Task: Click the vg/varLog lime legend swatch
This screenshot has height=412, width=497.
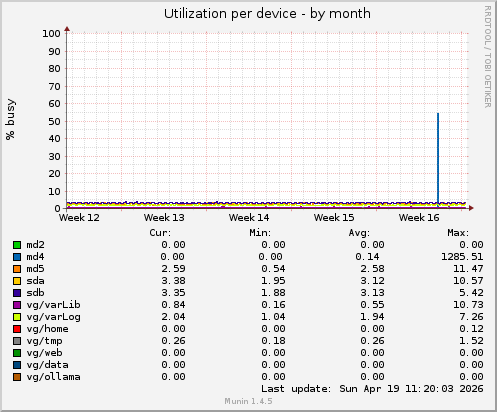Action: 17,317
